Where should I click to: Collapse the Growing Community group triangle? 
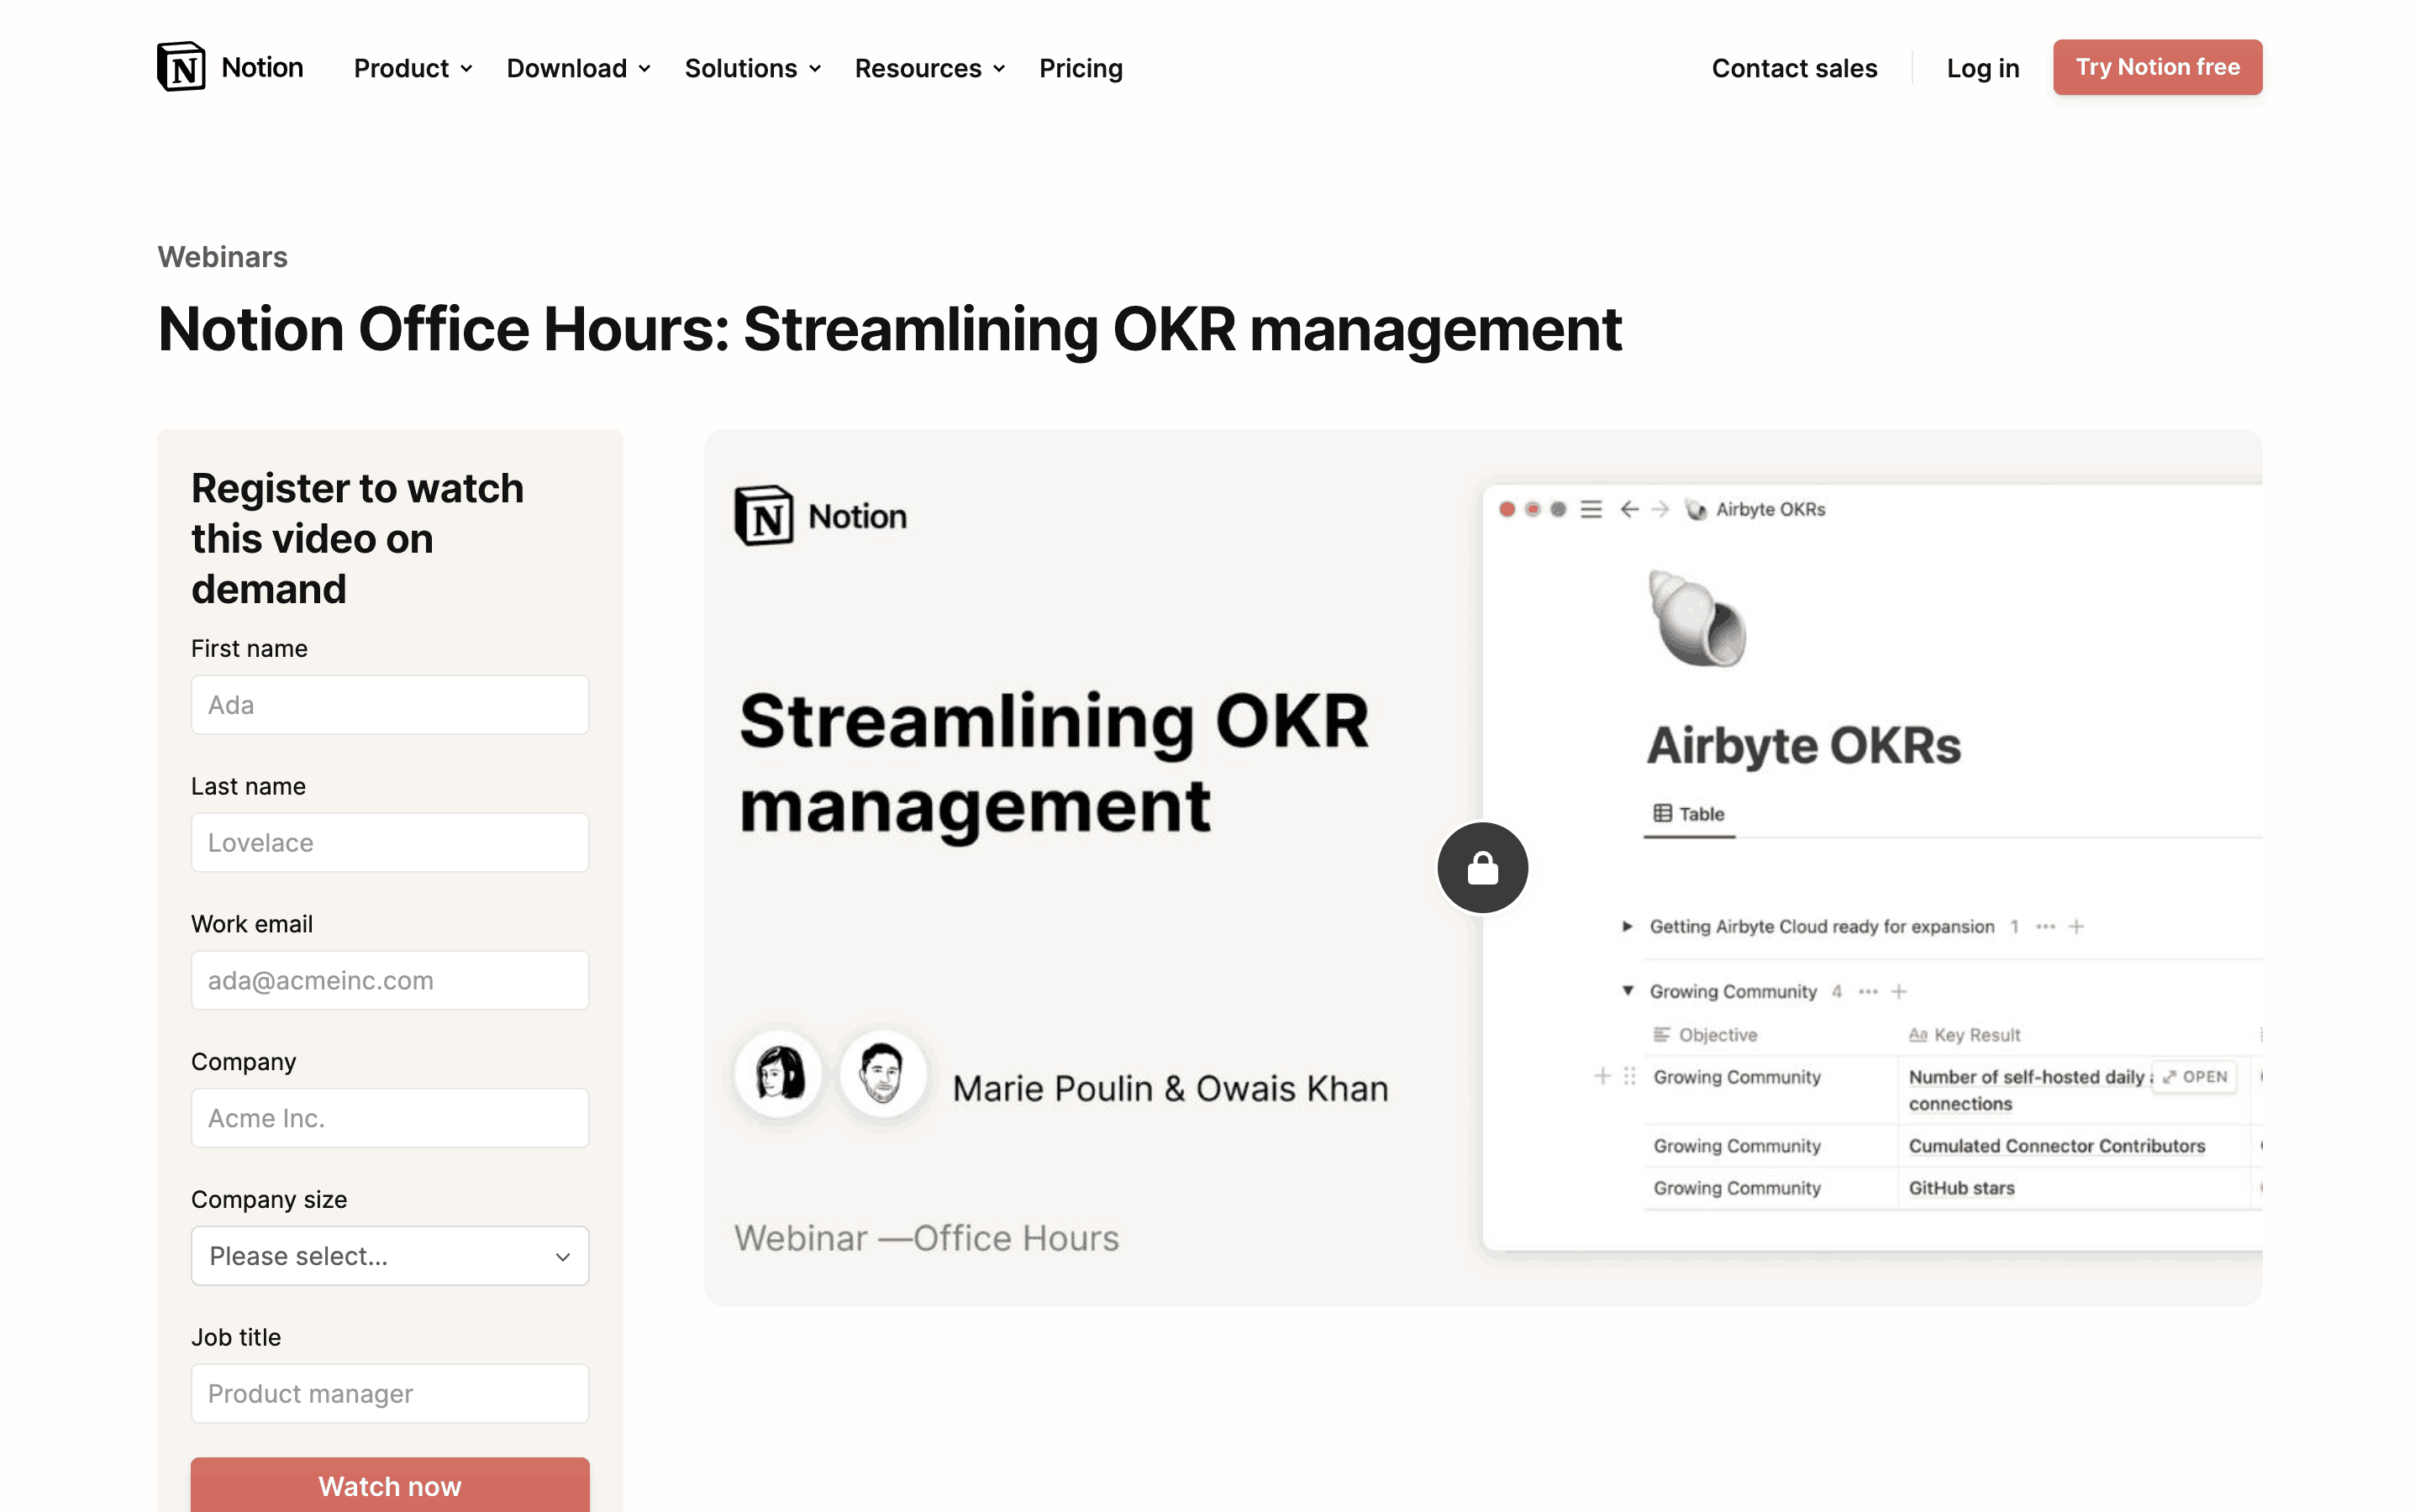[1627, 991]
